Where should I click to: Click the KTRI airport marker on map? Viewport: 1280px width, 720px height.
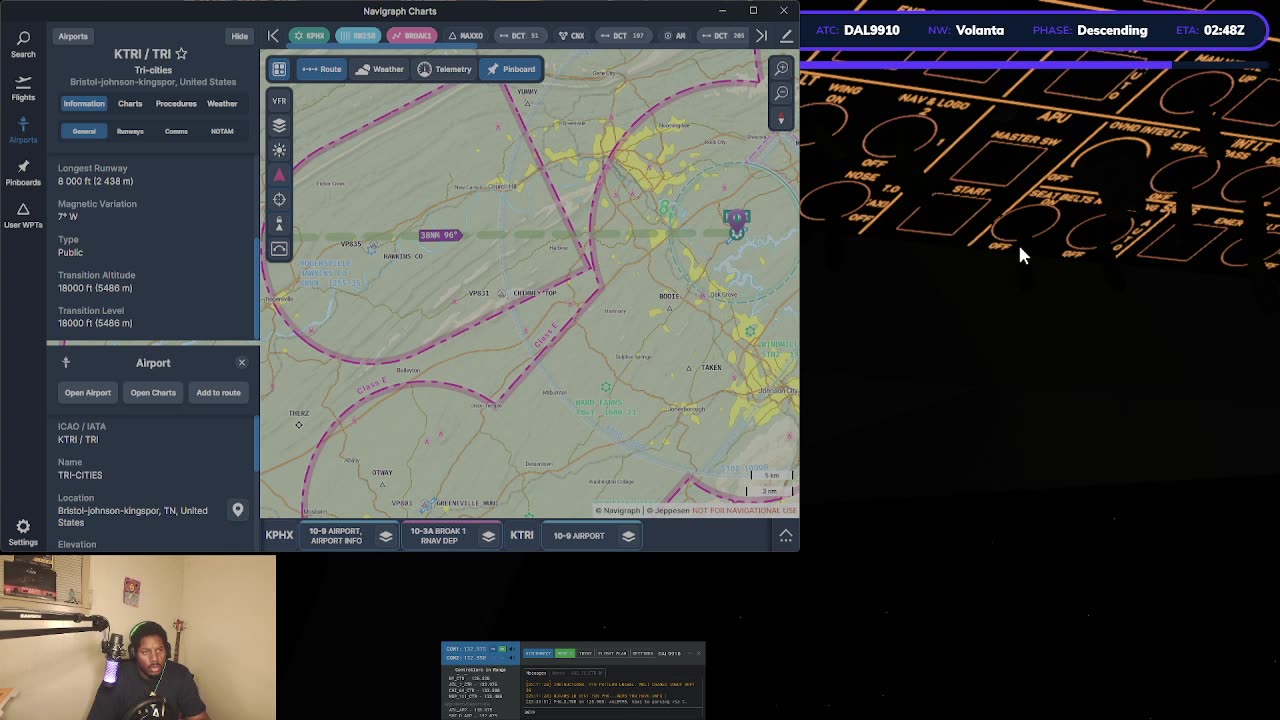[x=737, y=222]
